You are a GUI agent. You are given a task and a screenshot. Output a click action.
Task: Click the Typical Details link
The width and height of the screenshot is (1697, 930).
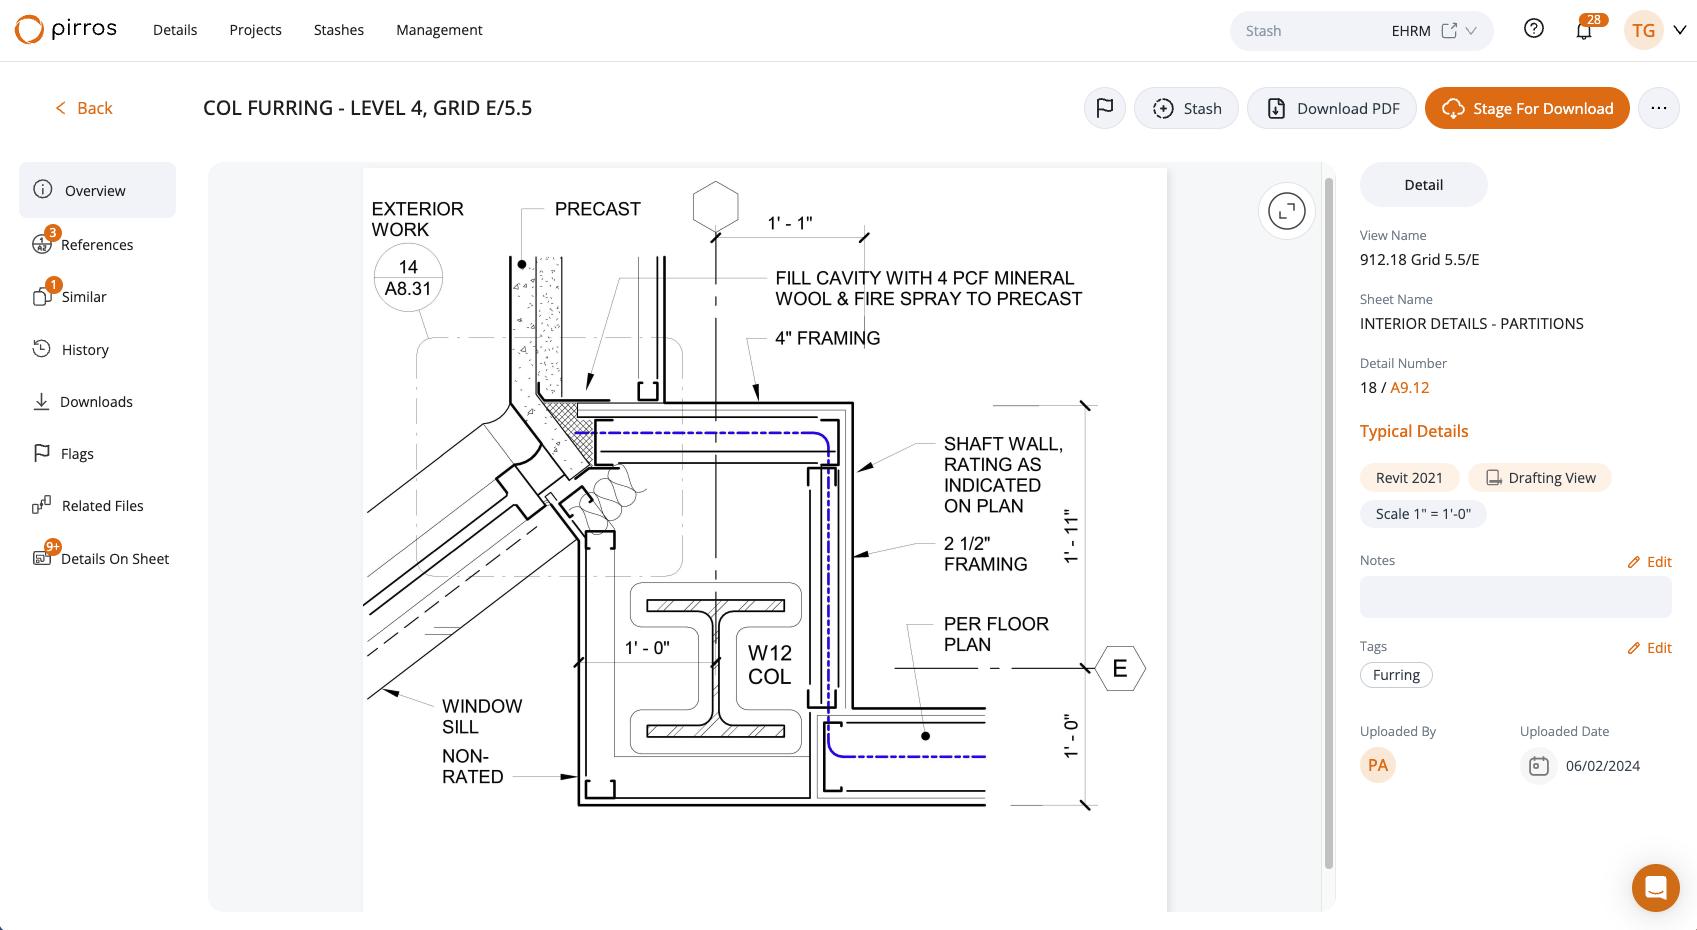tap(1414, 431)
